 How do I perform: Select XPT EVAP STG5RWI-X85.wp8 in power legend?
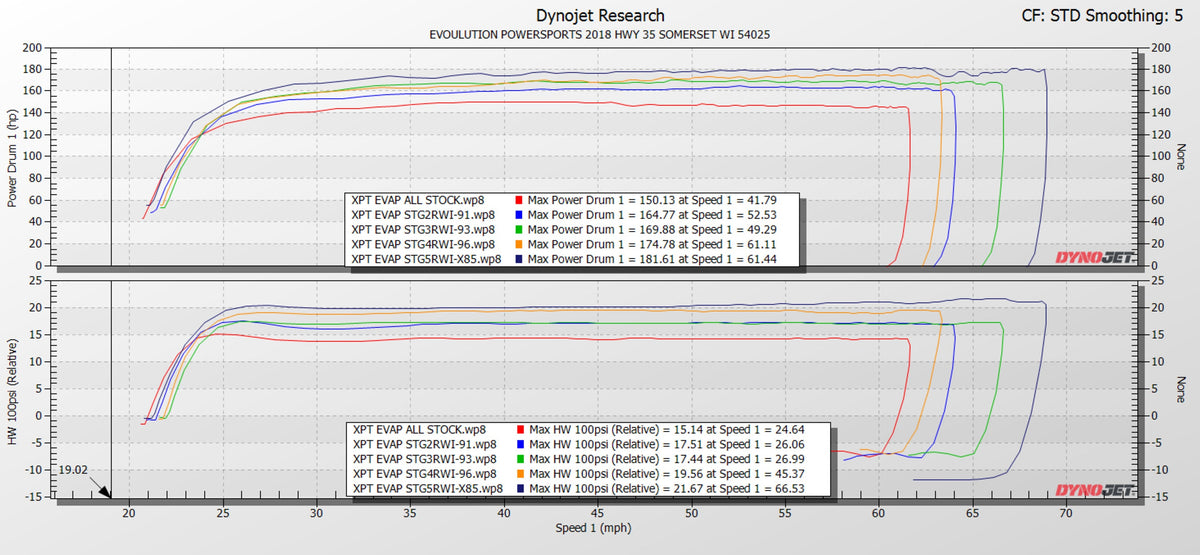pos(426,259)
